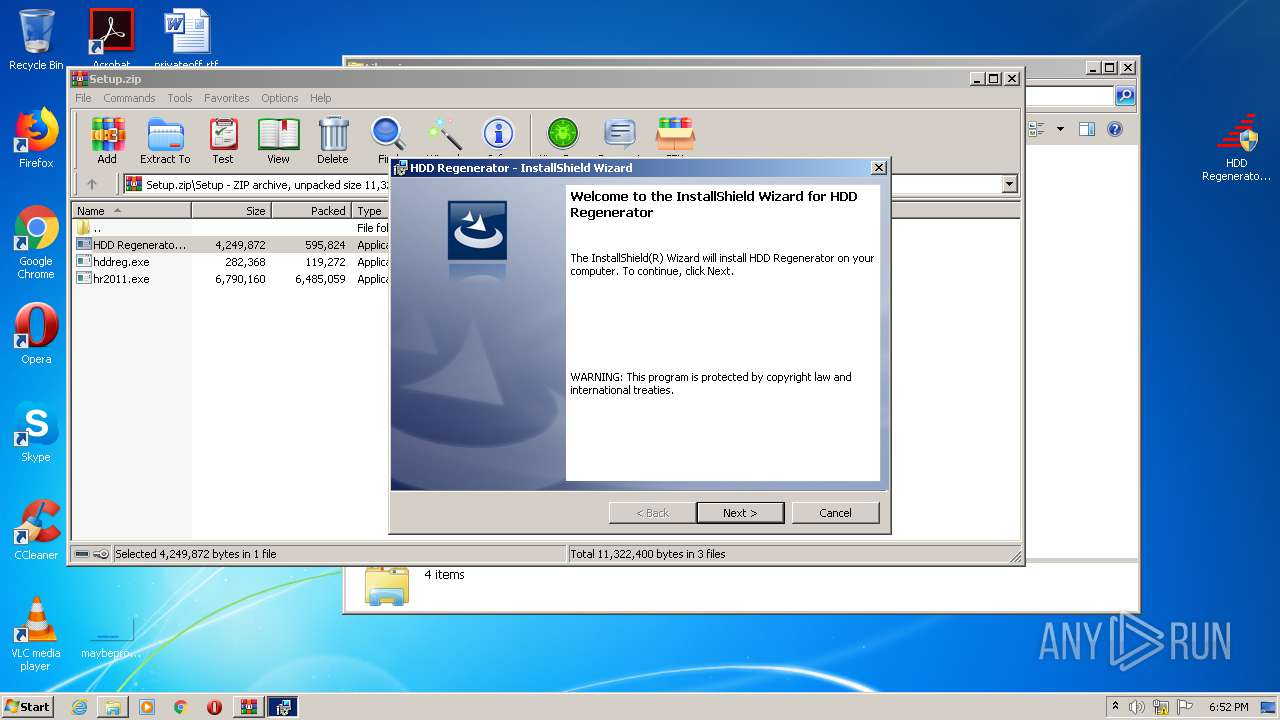
Task: Click Cancel in the InstallShield Wizard
Action: (x=835, y=512)
